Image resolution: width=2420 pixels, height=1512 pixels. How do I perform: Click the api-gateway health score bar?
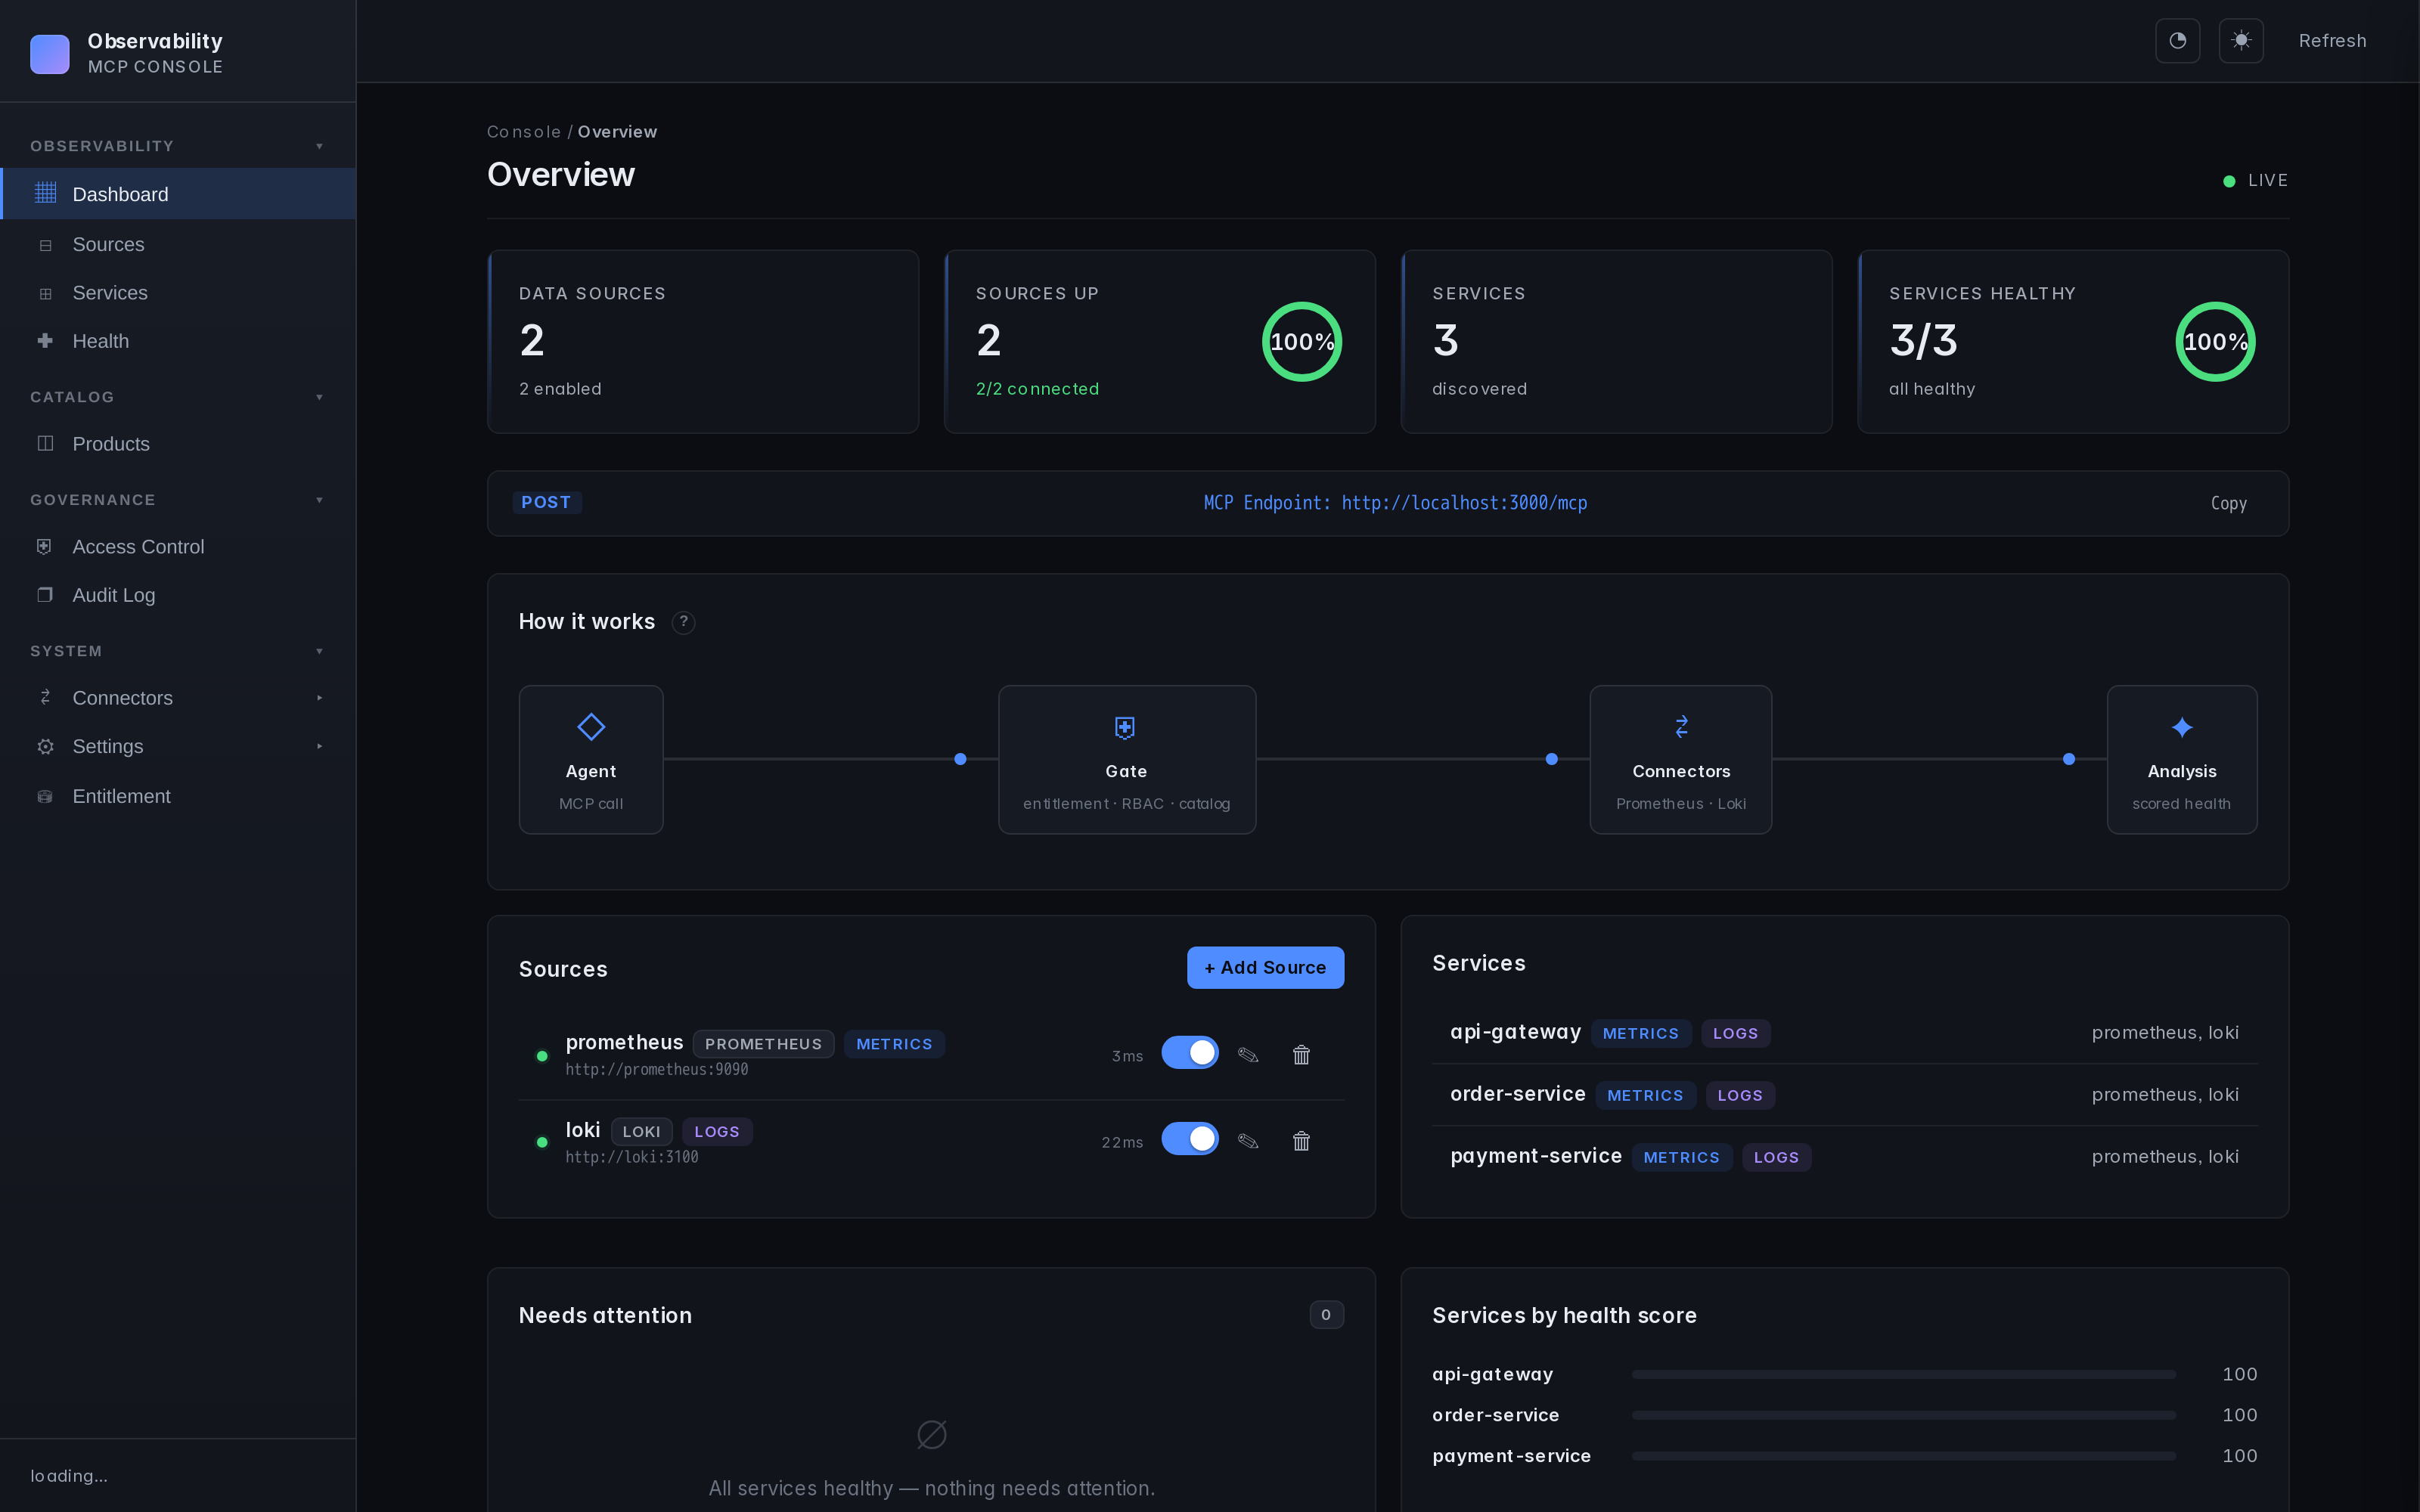coord(1903,1374)
